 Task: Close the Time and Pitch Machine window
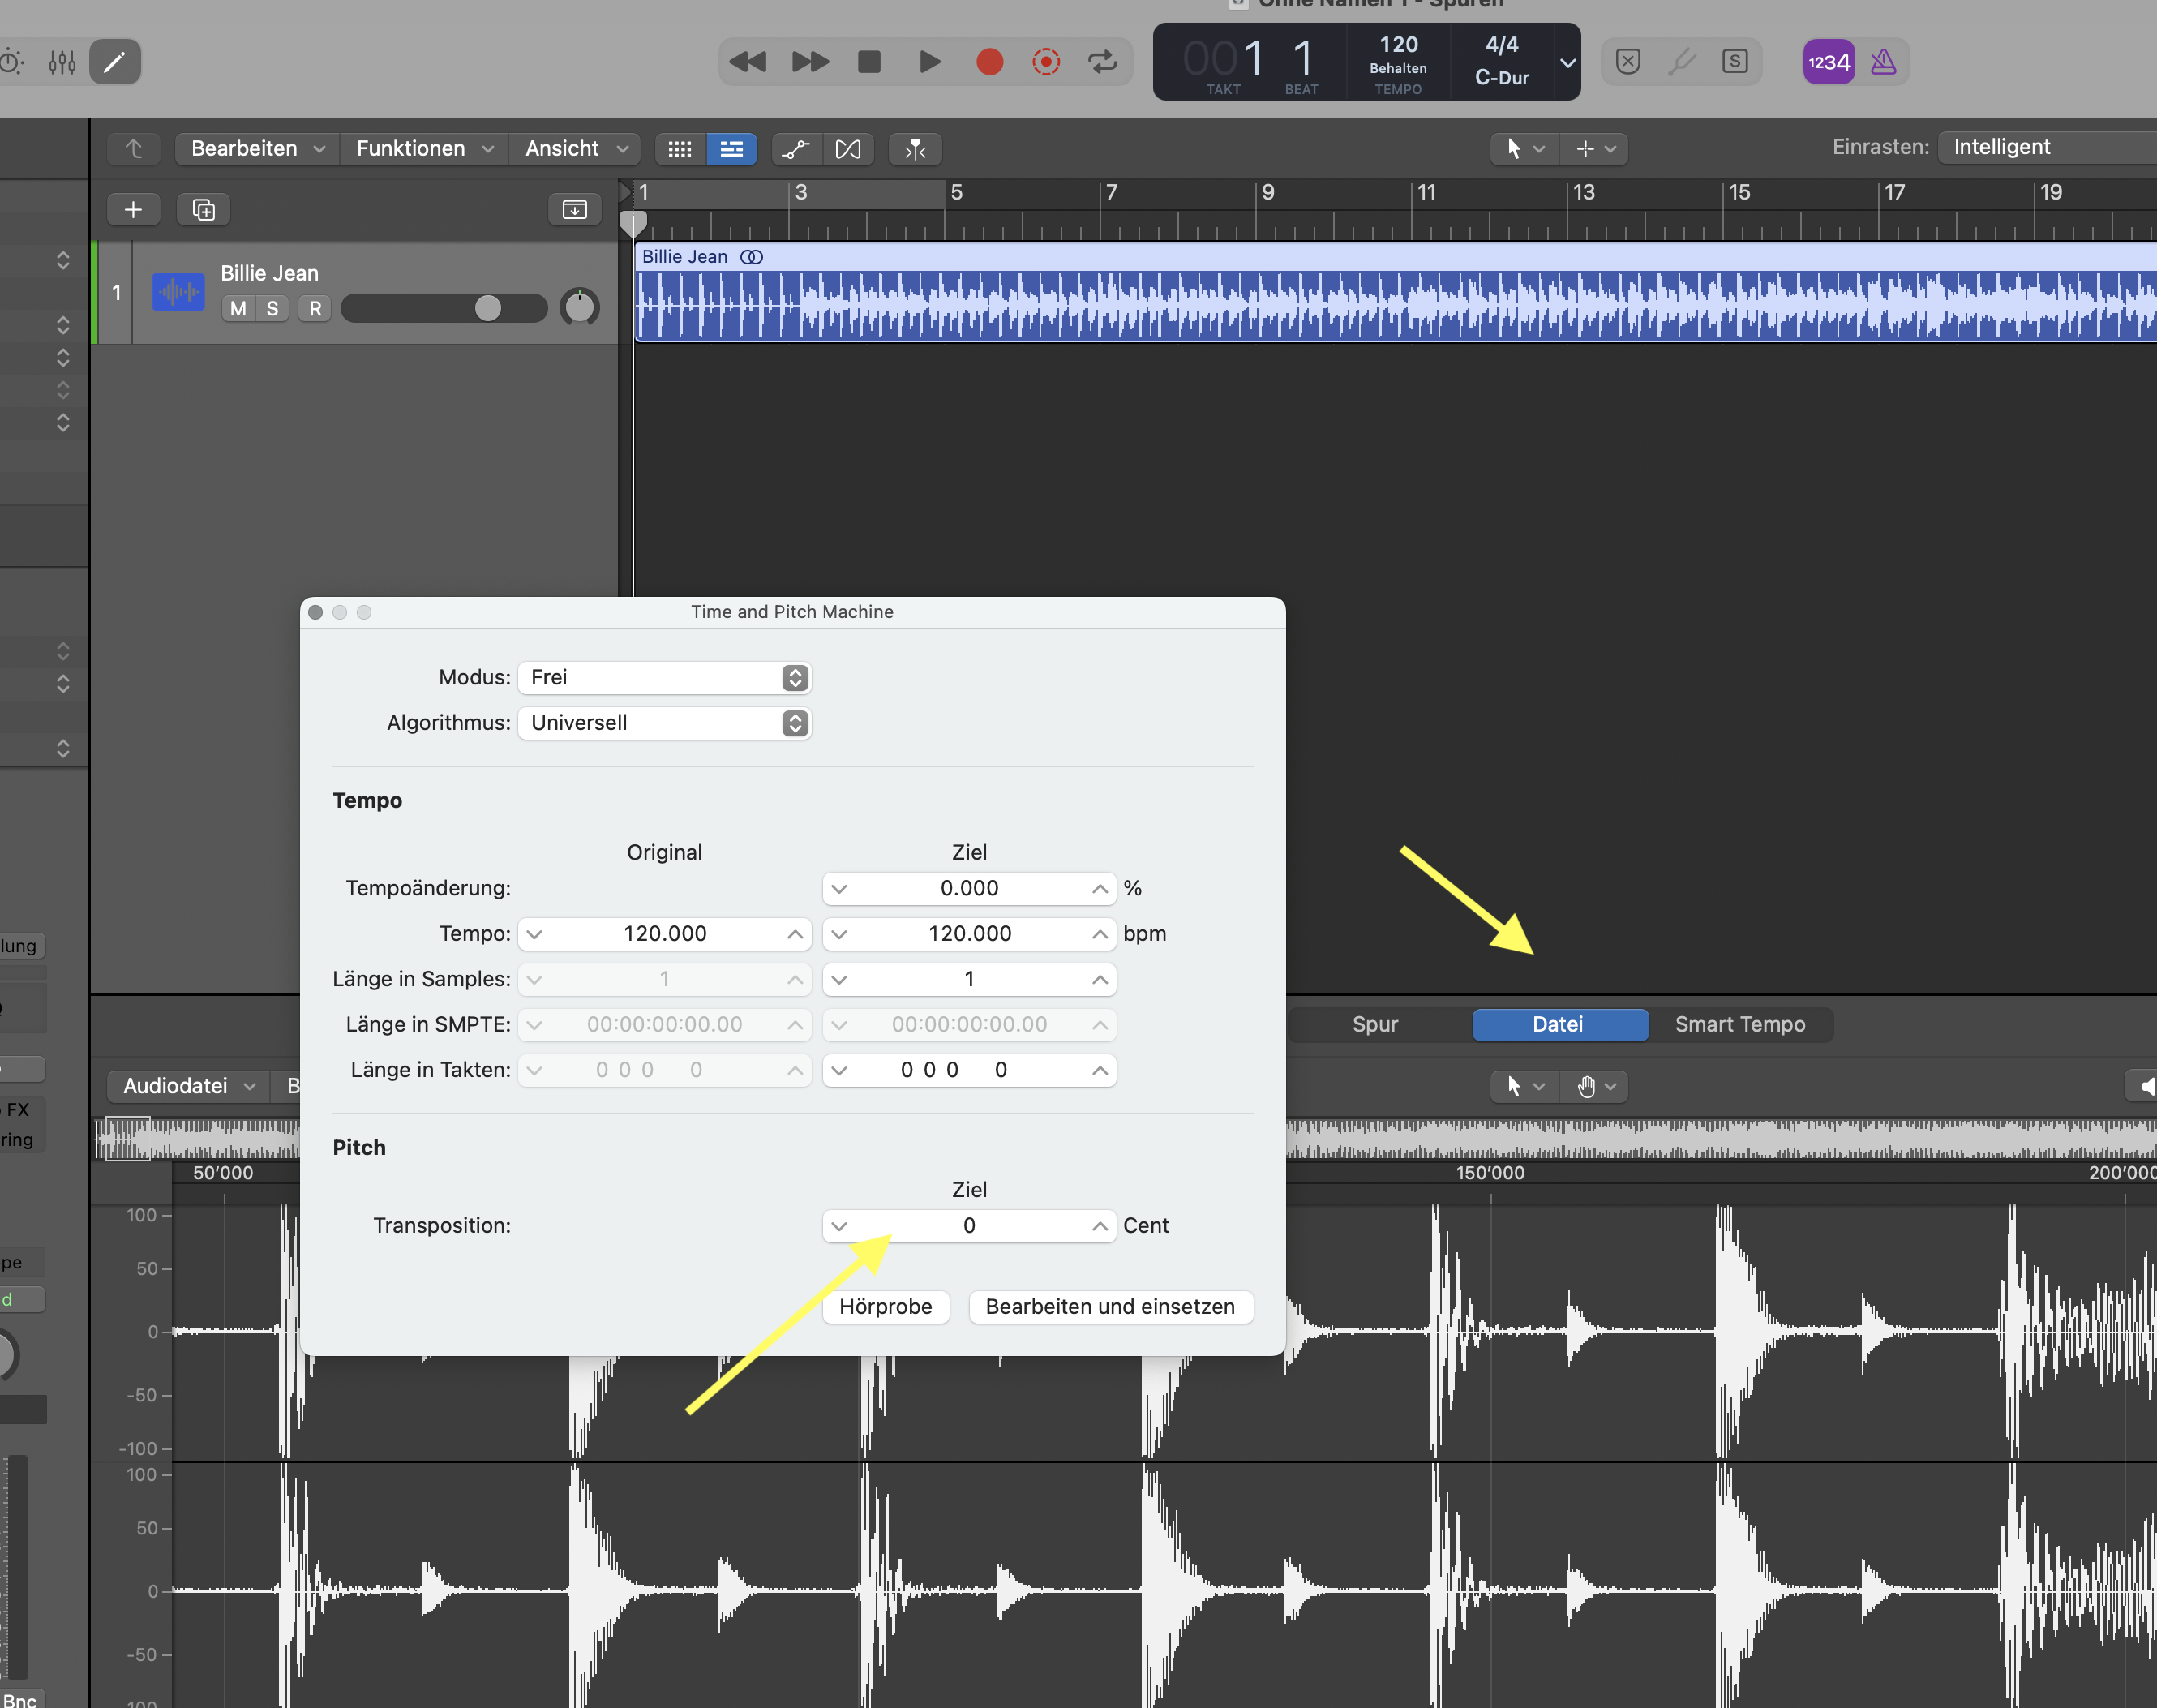(315, 612)
